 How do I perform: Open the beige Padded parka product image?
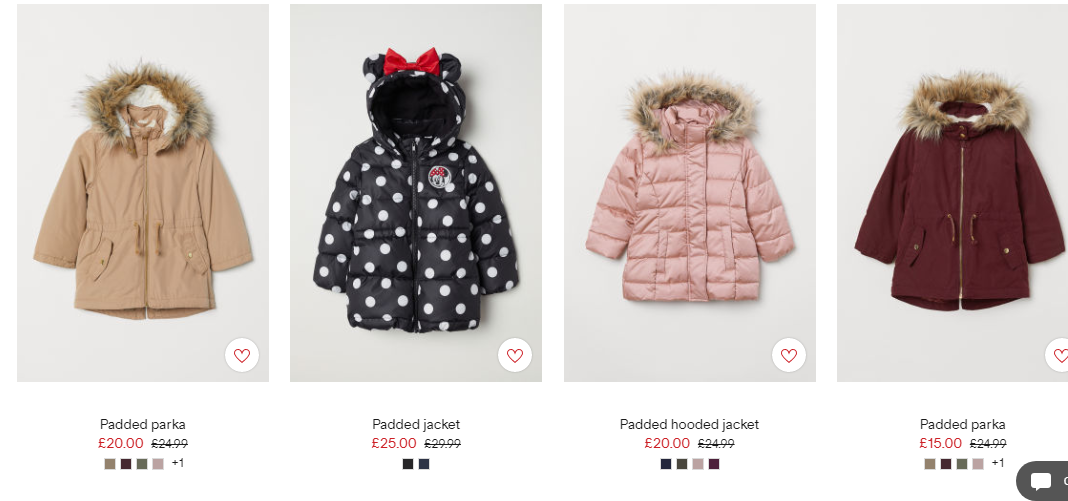[143, 193]
